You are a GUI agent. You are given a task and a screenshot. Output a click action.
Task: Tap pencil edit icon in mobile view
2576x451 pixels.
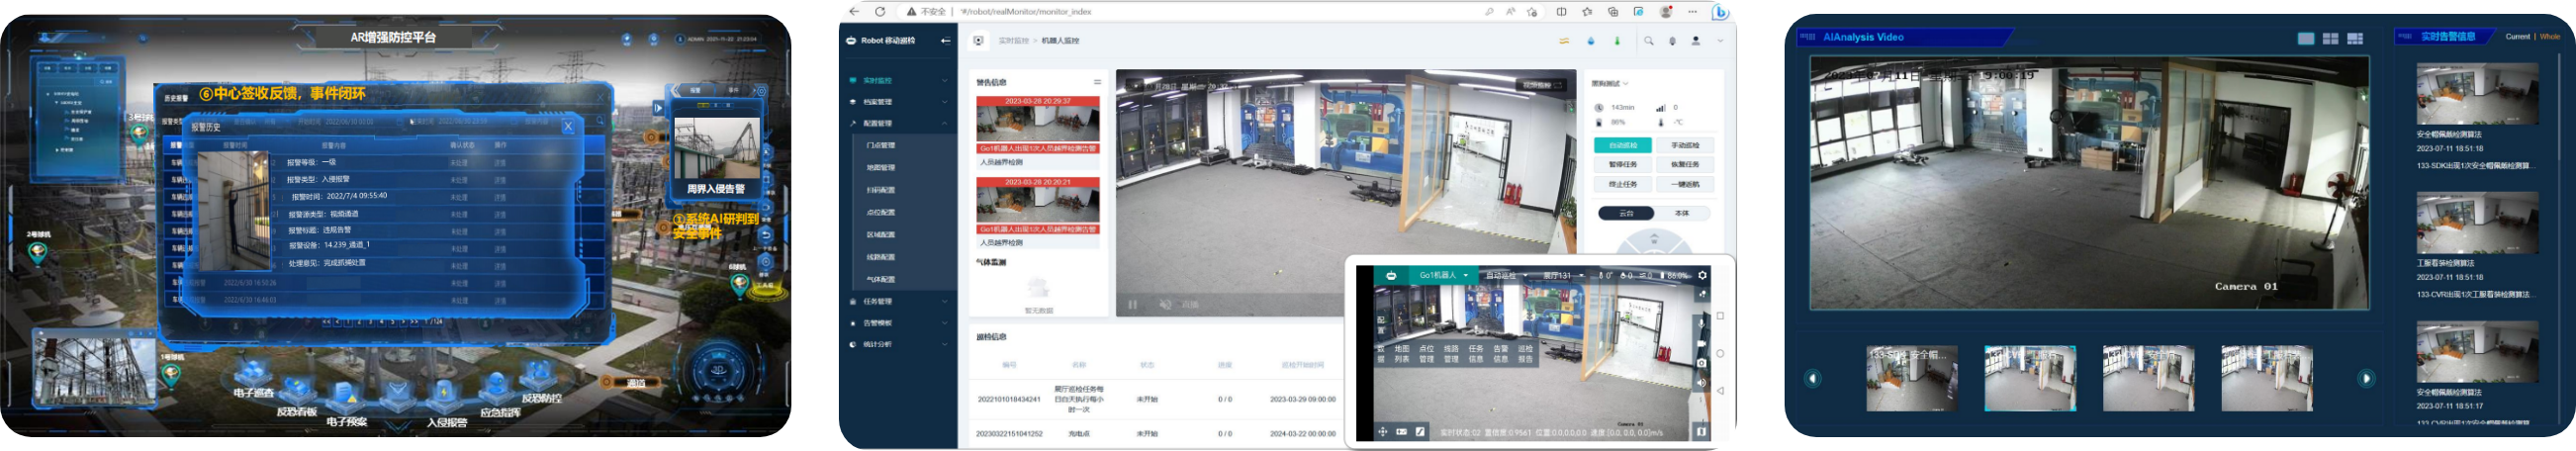[x=1419, y=432]
